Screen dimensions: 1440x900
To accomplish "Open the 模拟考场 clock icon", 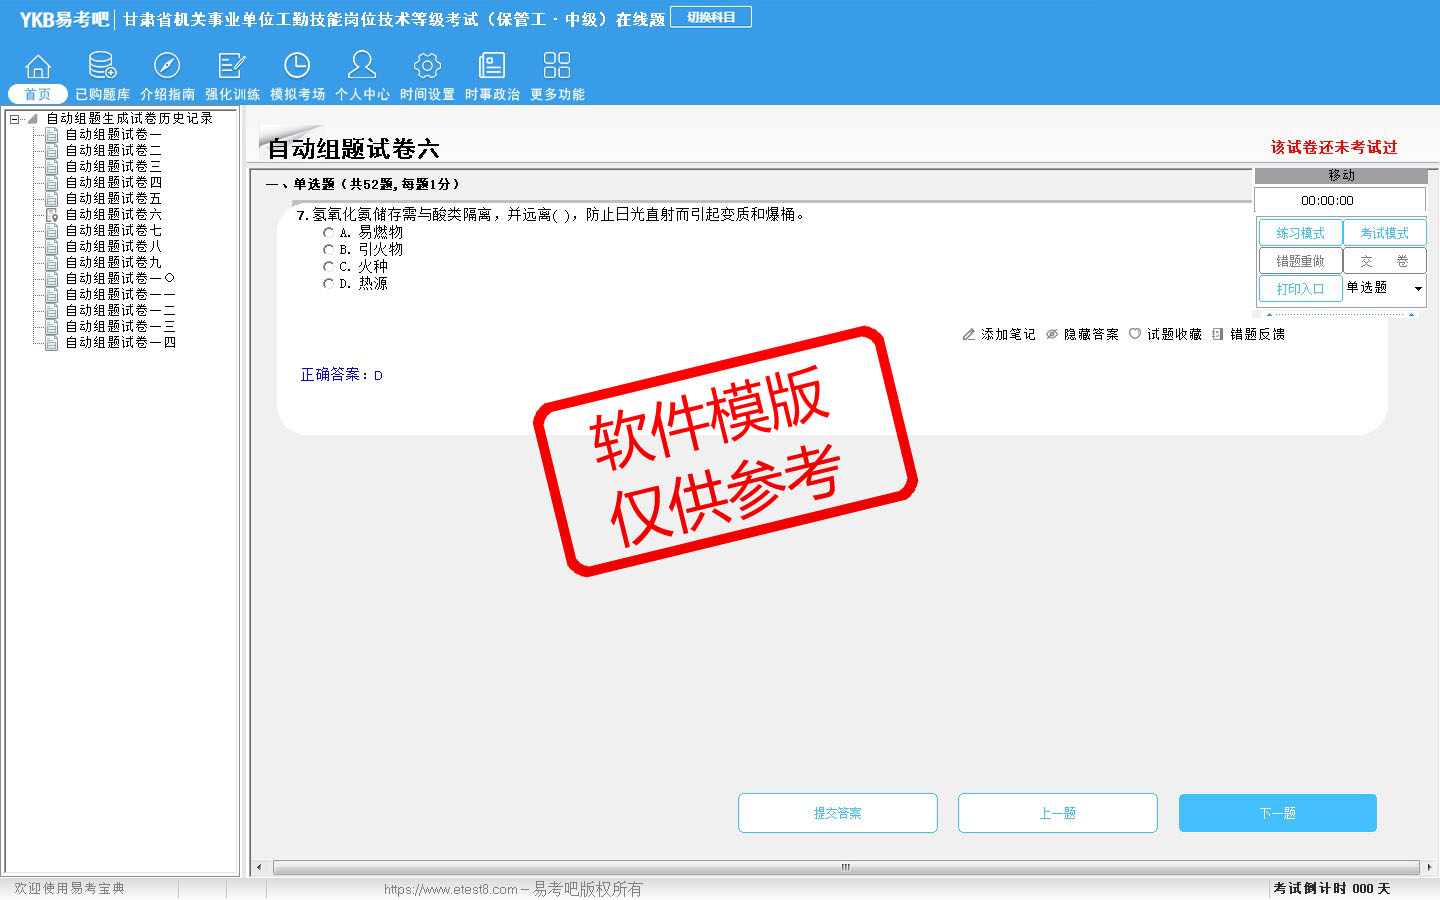I will [x=297, y=66].
